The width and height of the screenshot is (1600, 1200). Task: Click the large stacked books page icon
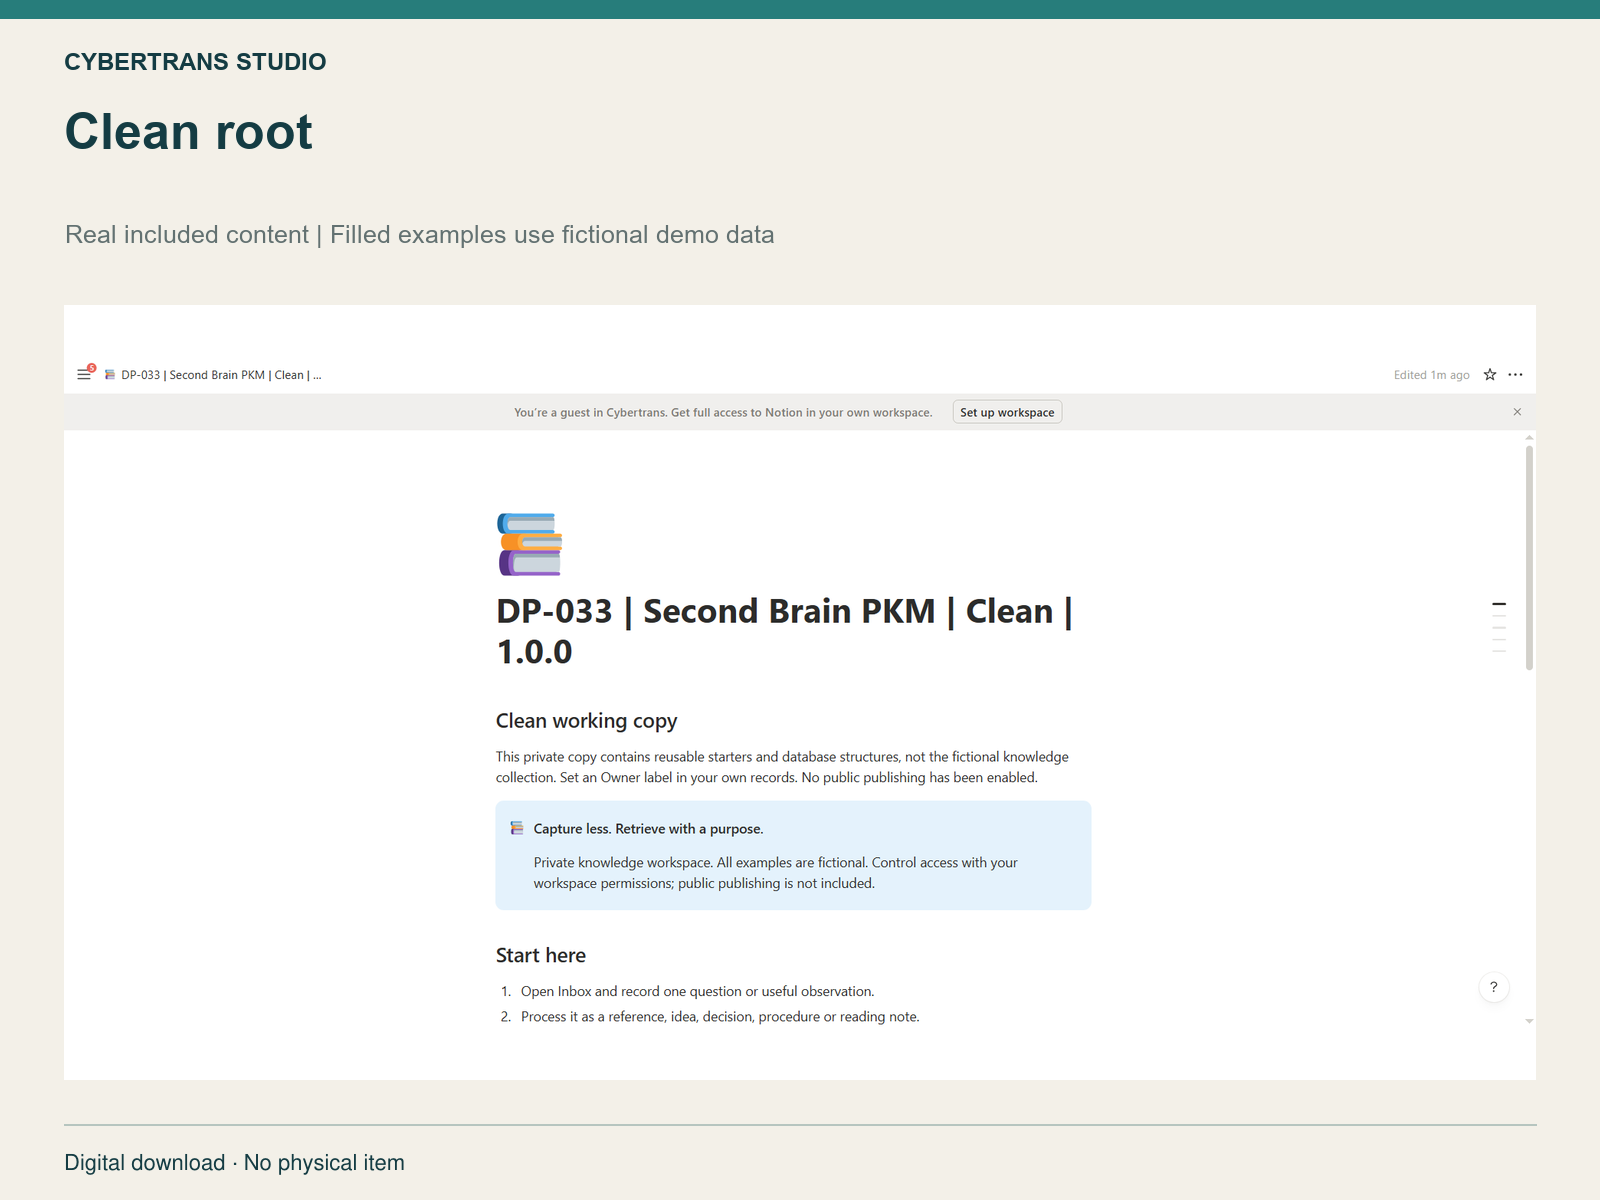pyautogui.click(x=530, y=544)
